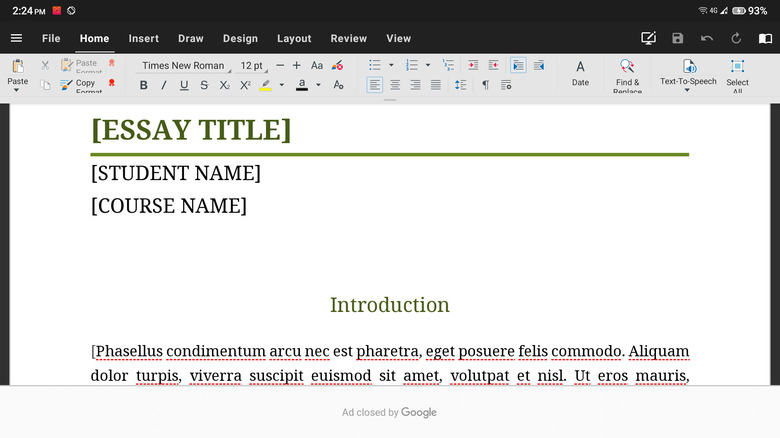The width and height of the screenshot is (780, 438).
Task: Open the Layout tab
Action: pyautogui.click(x=294, y=38)
